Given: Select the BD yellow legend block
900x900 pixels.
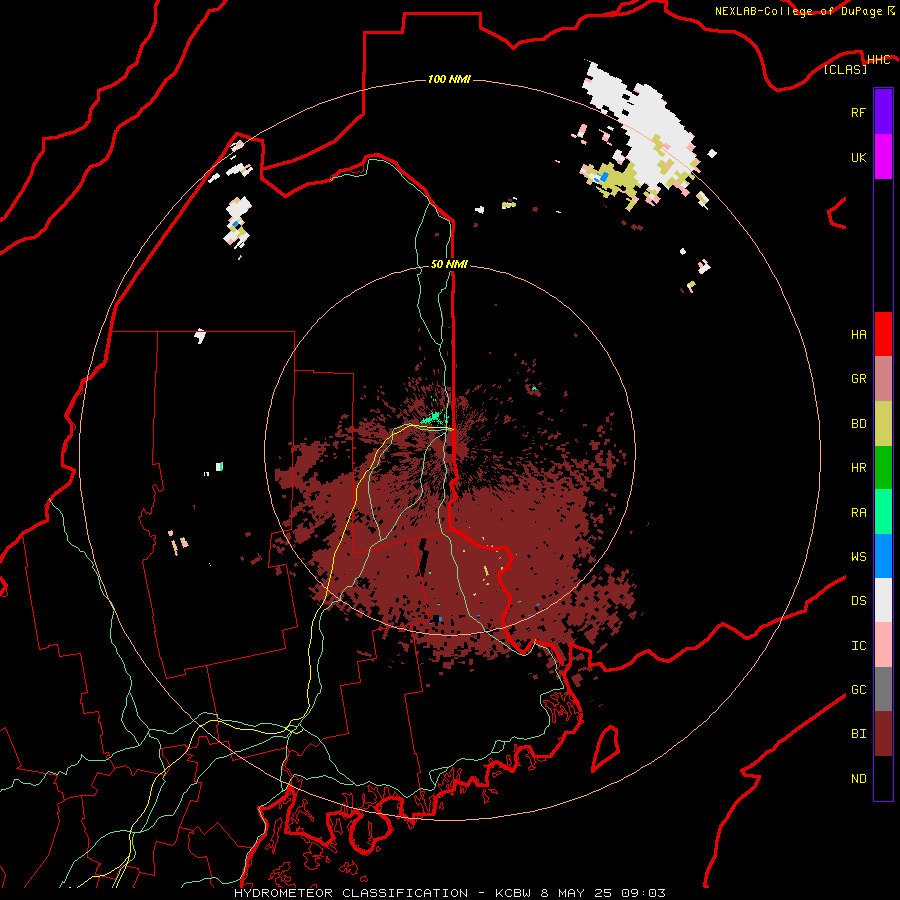Looking at the screenshot, I should point(883,424).
